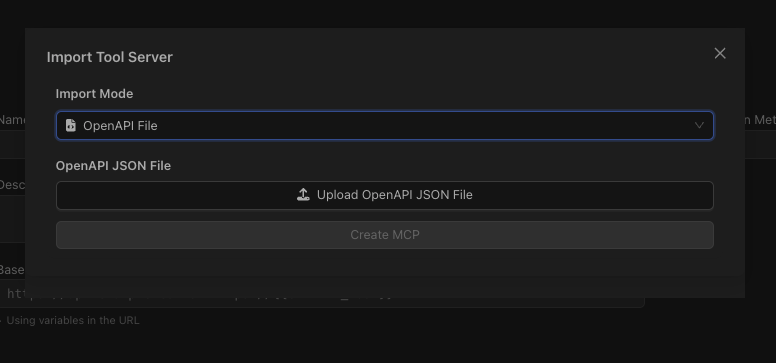Click 'Using variables in the URL' text
The height and width of the screenshot is (363, 776).
point(73,320)
